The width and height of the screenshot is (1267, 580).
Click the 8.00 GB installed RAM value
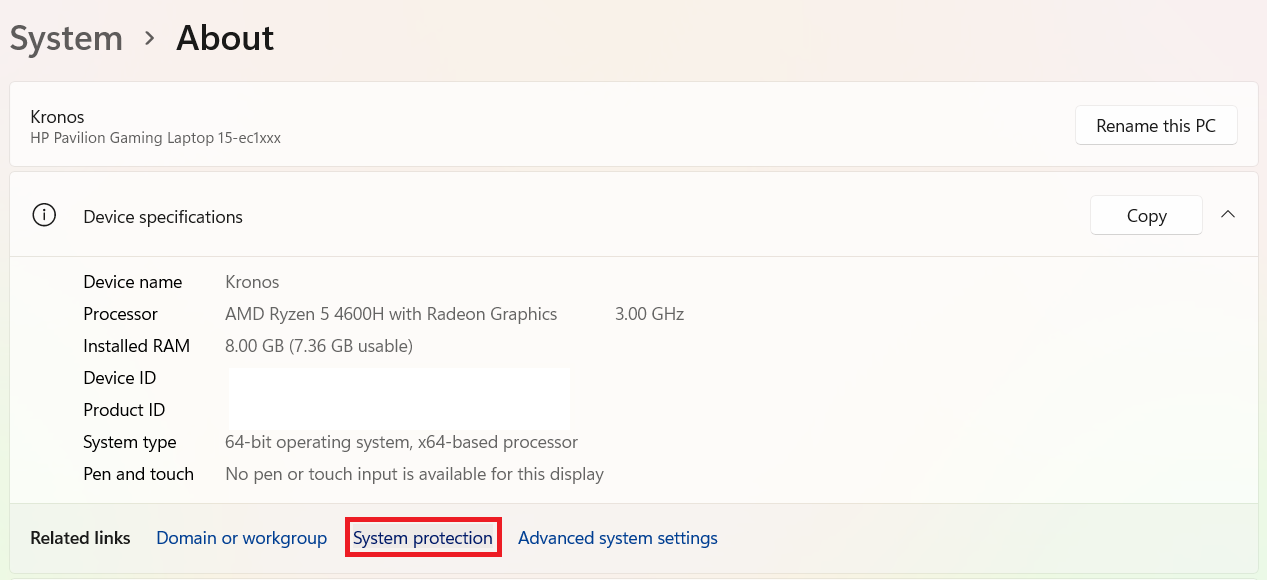[319, 346]
